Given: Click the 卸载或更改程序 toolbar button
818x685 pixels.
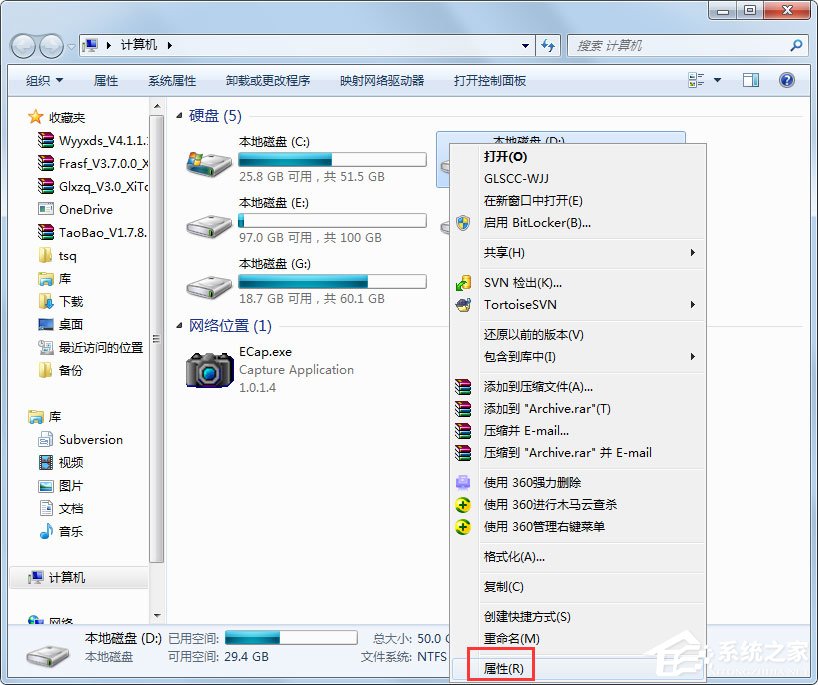Looking at the screenshot, I should pyautogui.click(x=268, y=80).
